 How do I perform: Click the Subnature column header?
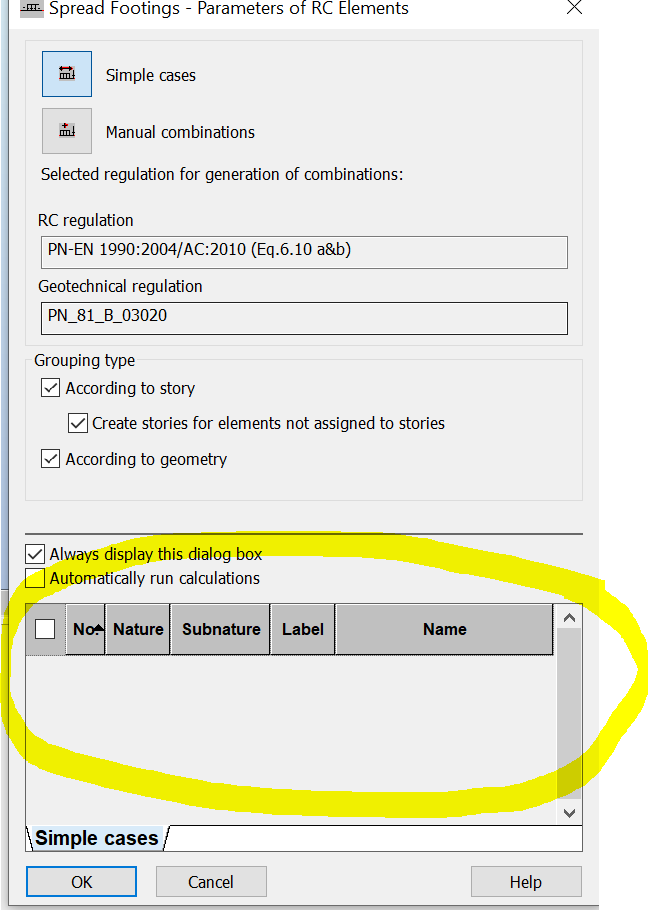point(220,629)
